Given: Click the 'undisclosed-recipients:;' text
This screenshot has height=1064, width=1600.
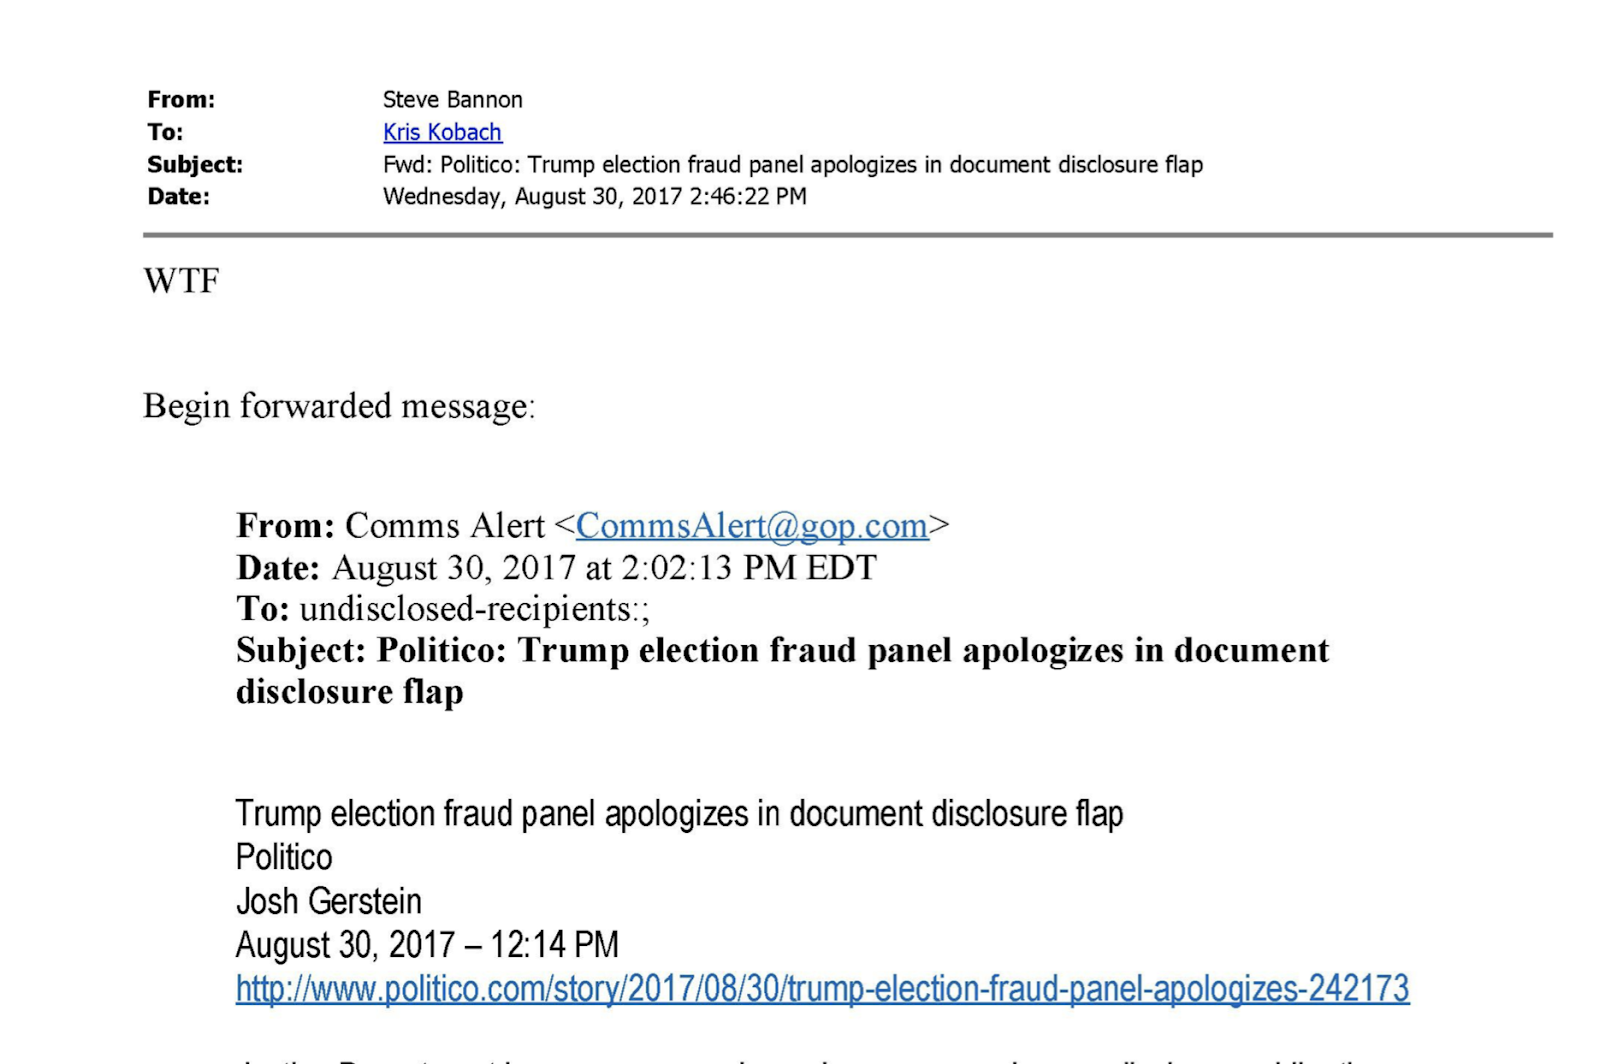Looking at the screenshot, I should 475,609.
